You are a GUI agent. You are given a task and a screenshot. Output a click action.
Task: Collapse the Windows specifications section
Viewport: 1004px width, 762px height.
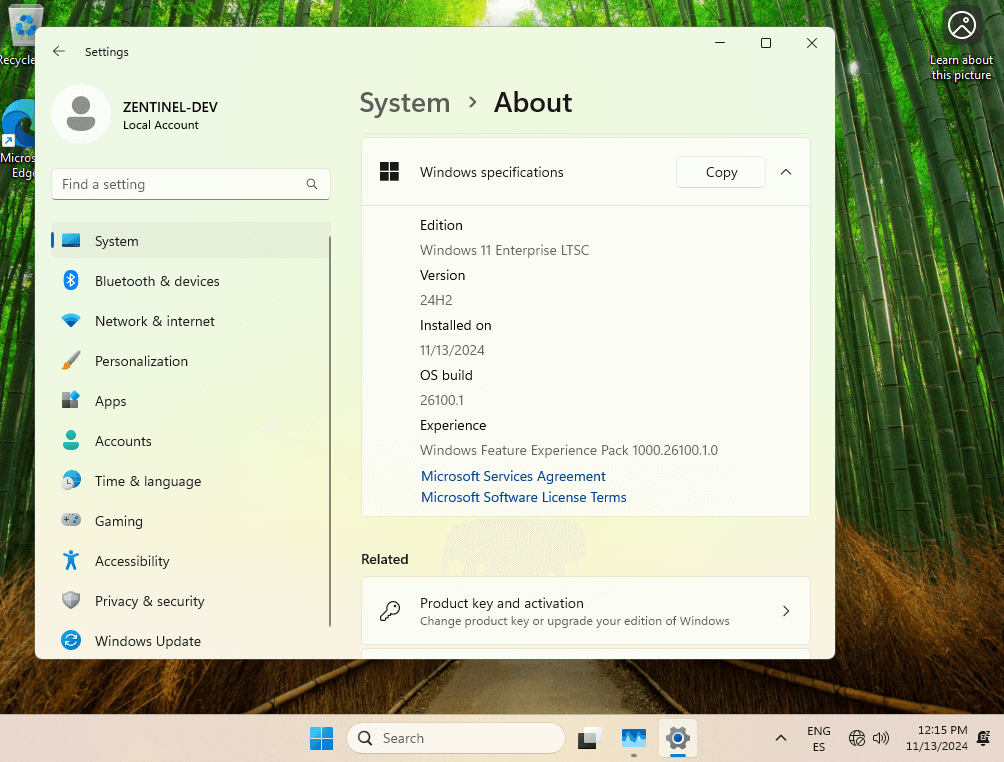[786, 172]
